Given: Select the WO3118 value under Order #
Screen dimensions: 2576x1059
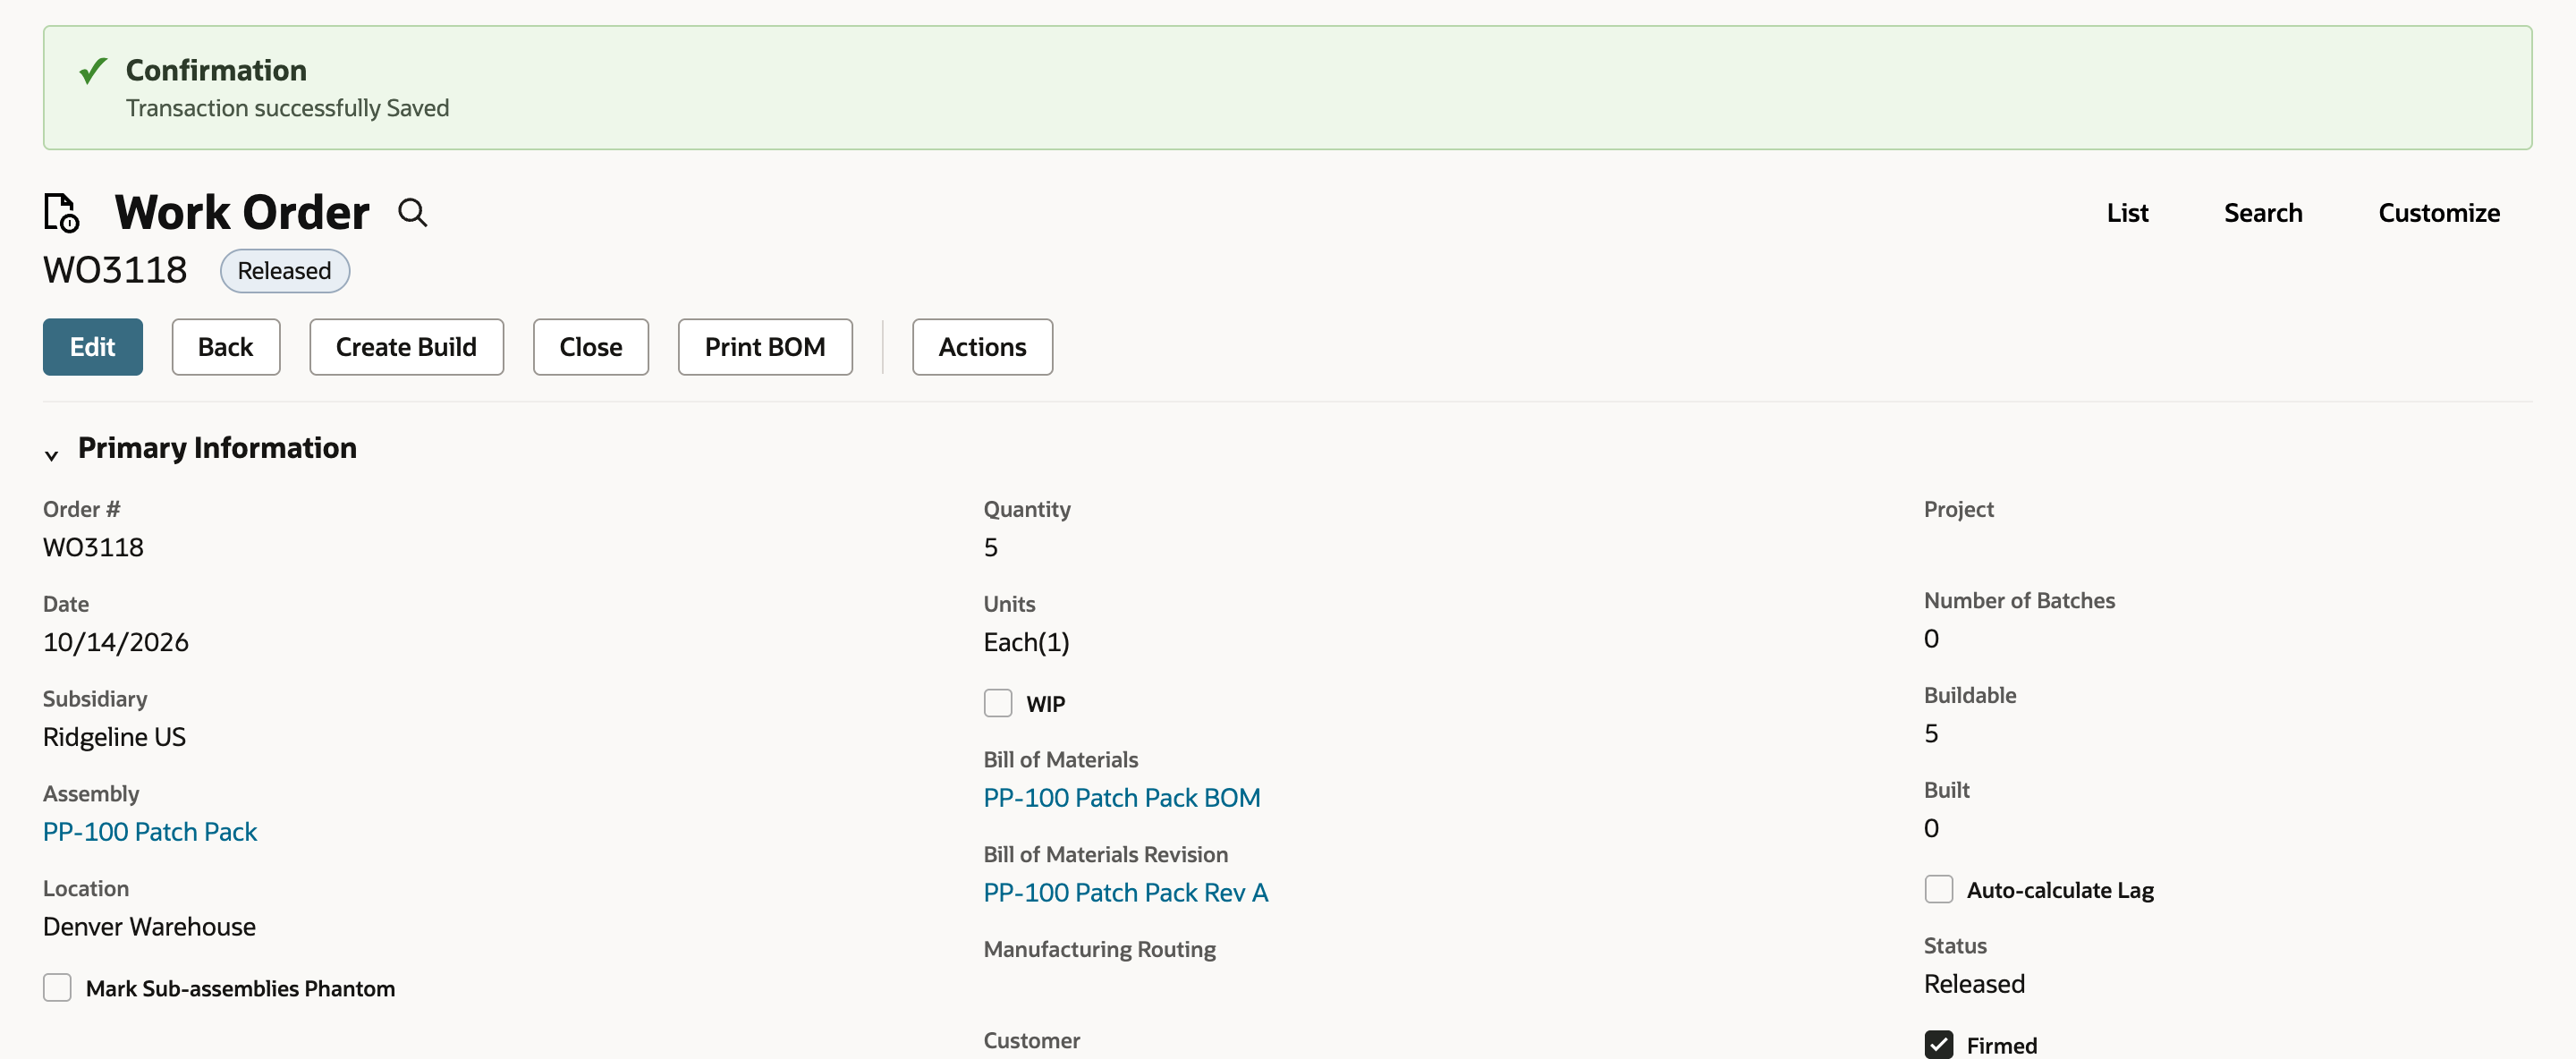Looking at the screenshot, I should pos(93,547).
